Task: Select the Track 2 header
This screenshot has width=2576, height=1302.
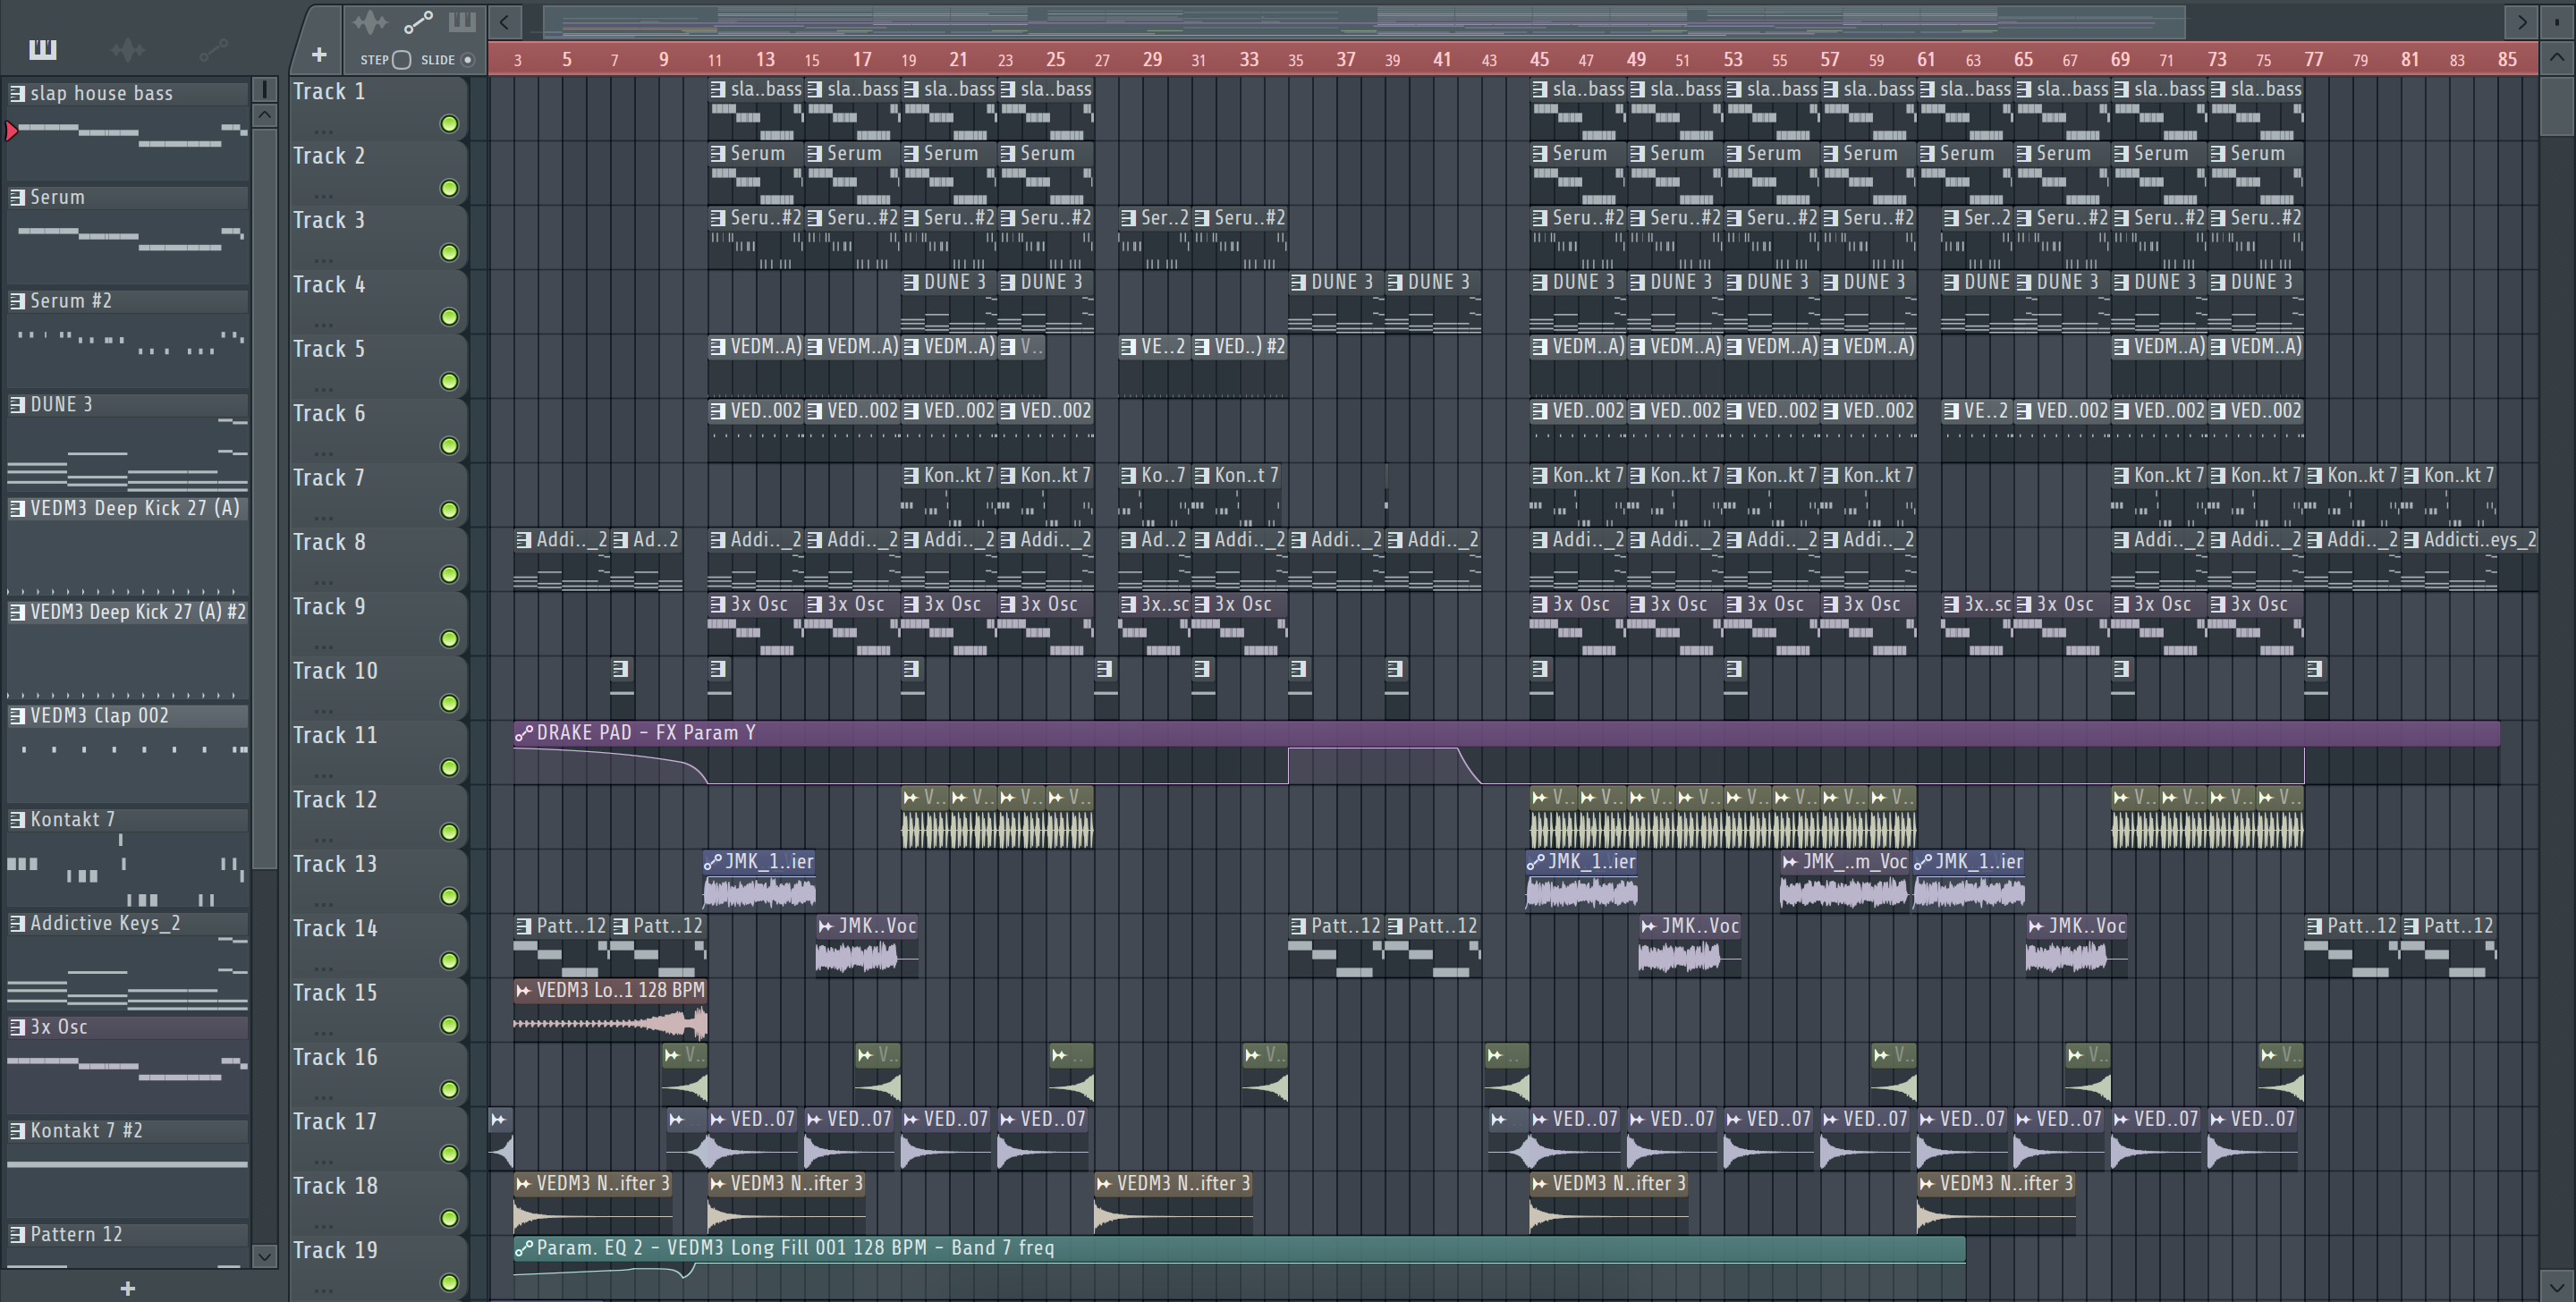Action: click(x=378, y=172)
